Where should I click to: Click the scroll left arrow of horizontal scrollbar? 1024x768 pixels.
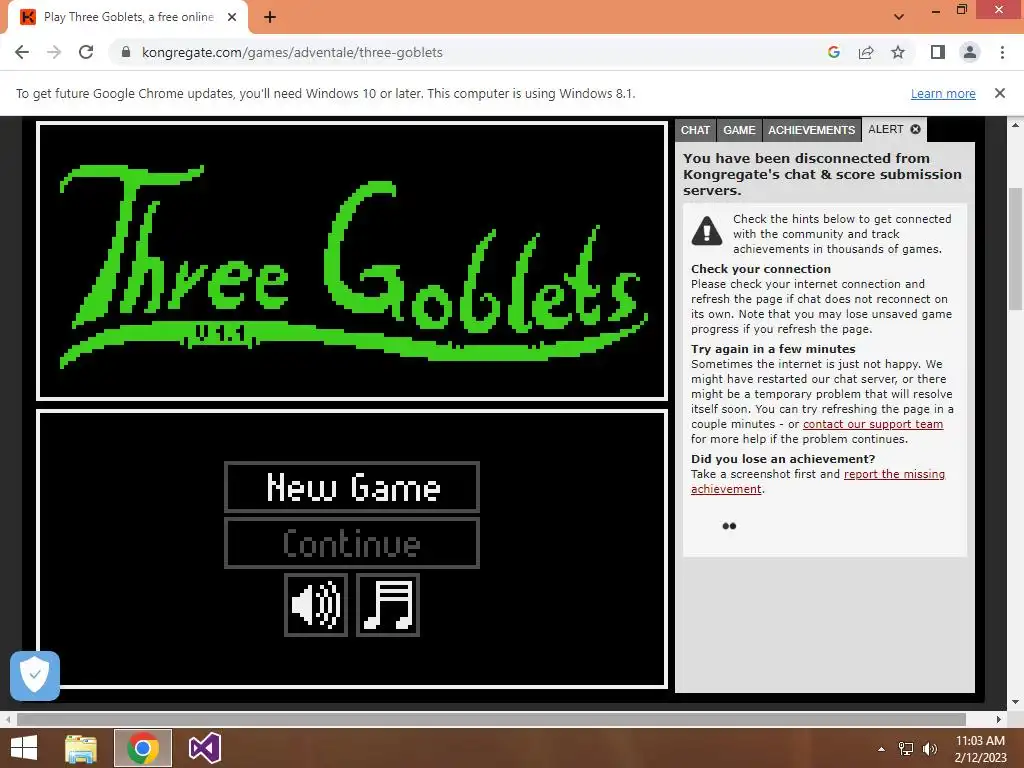click(8, 720)
